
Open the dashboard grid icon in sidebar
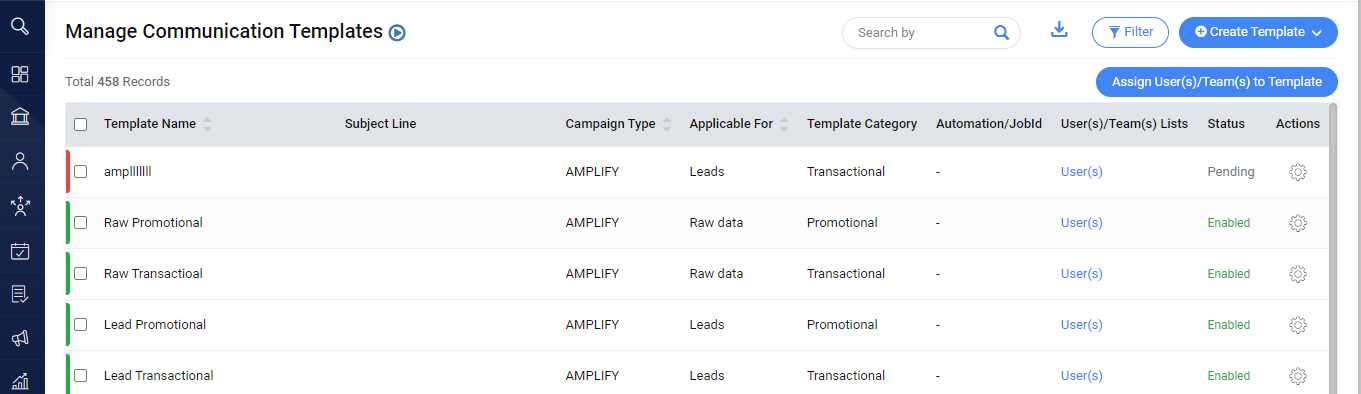pos(20,74)
